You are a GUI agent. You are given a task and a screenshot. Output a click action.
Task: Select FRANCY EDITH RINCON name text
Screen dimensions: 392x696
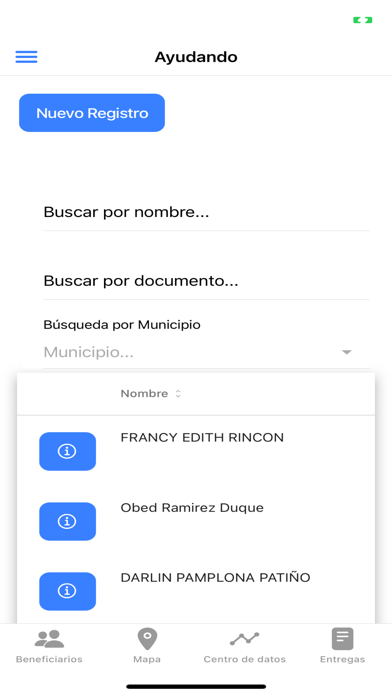coord(202,438)
